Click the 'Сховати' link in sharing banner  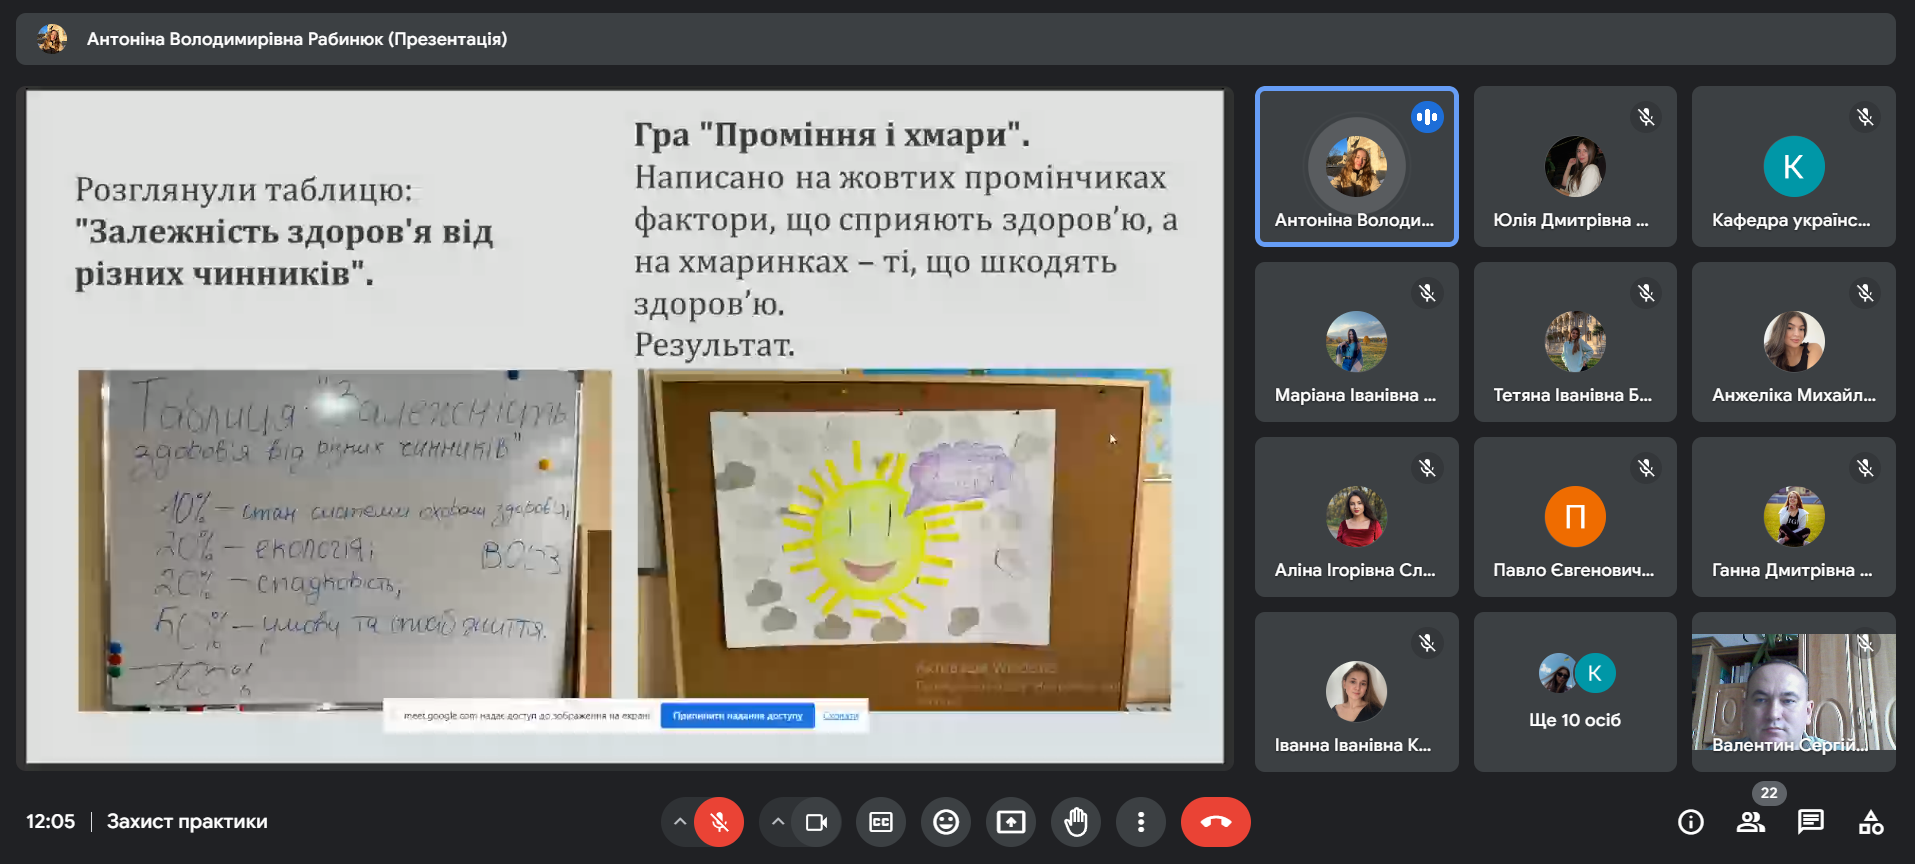tap(841, 716)
